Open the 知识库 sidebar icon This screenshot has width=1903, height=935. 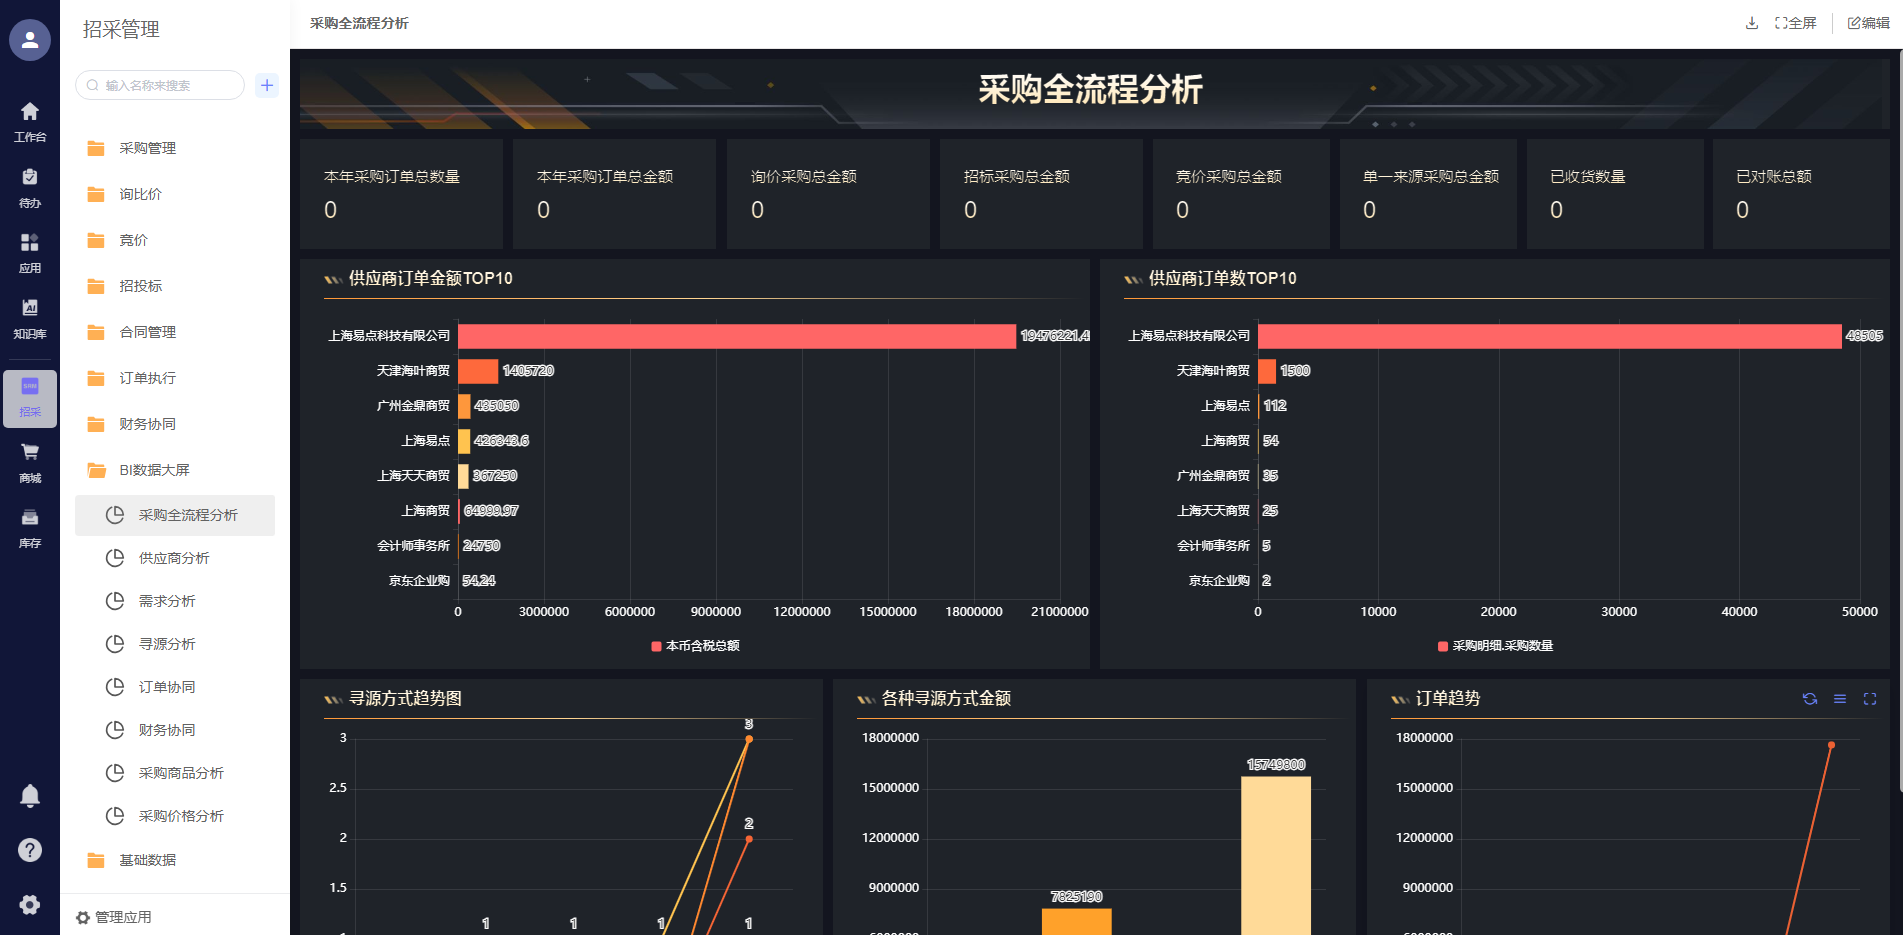(30, 318)
